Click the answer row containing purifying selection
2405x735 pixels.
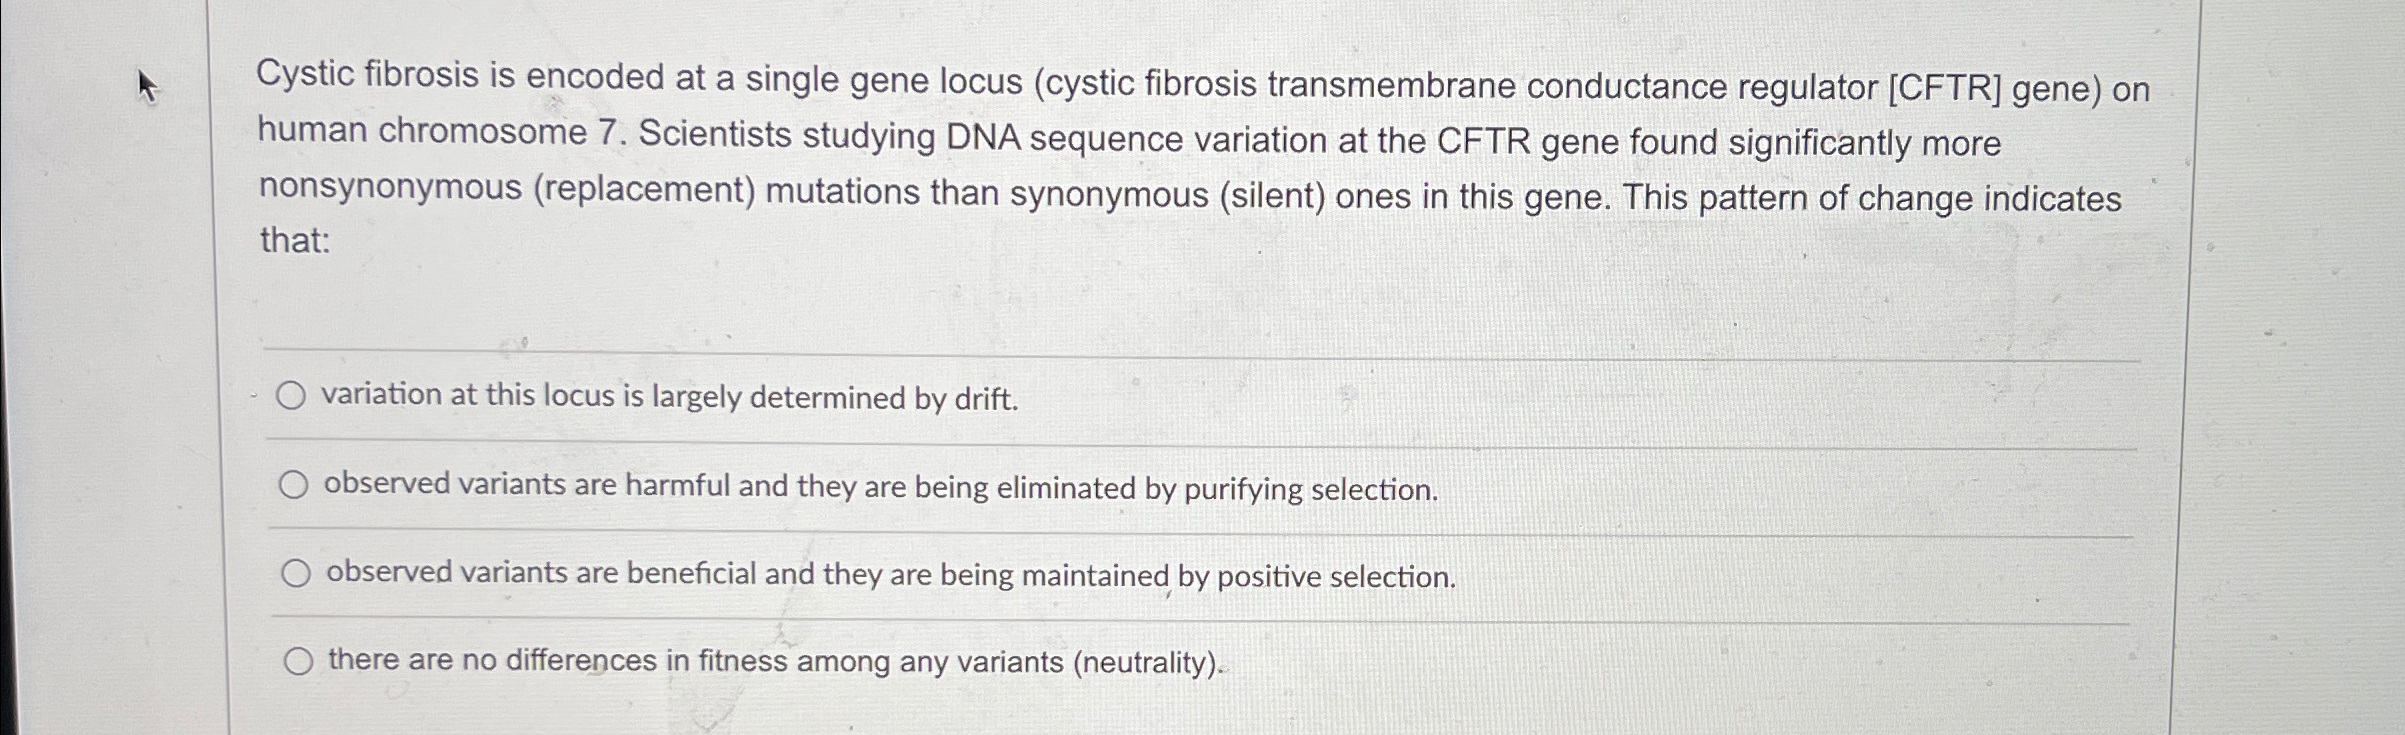tap(880, 488)
